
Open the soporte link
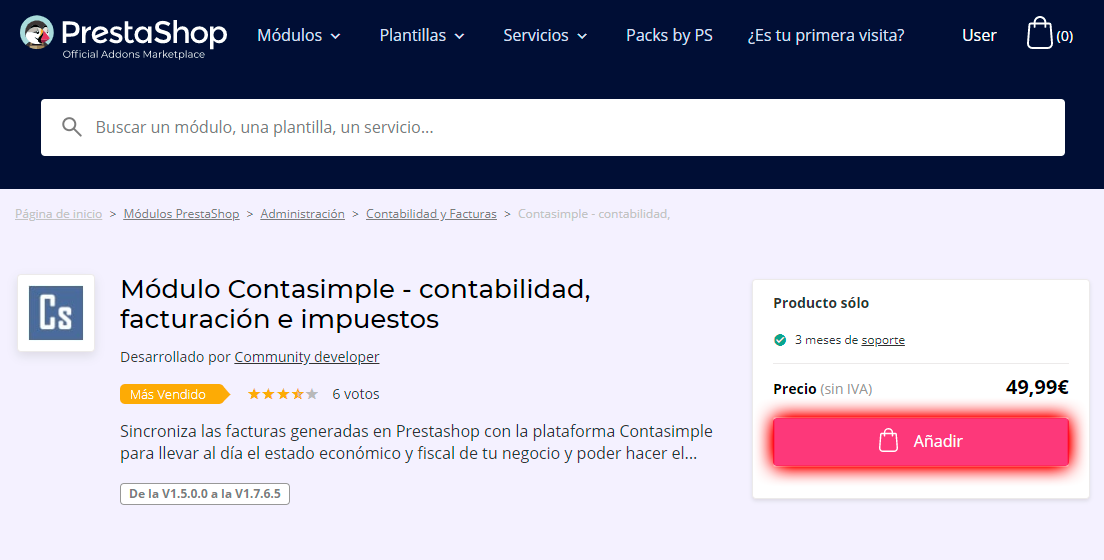[883, 340]
